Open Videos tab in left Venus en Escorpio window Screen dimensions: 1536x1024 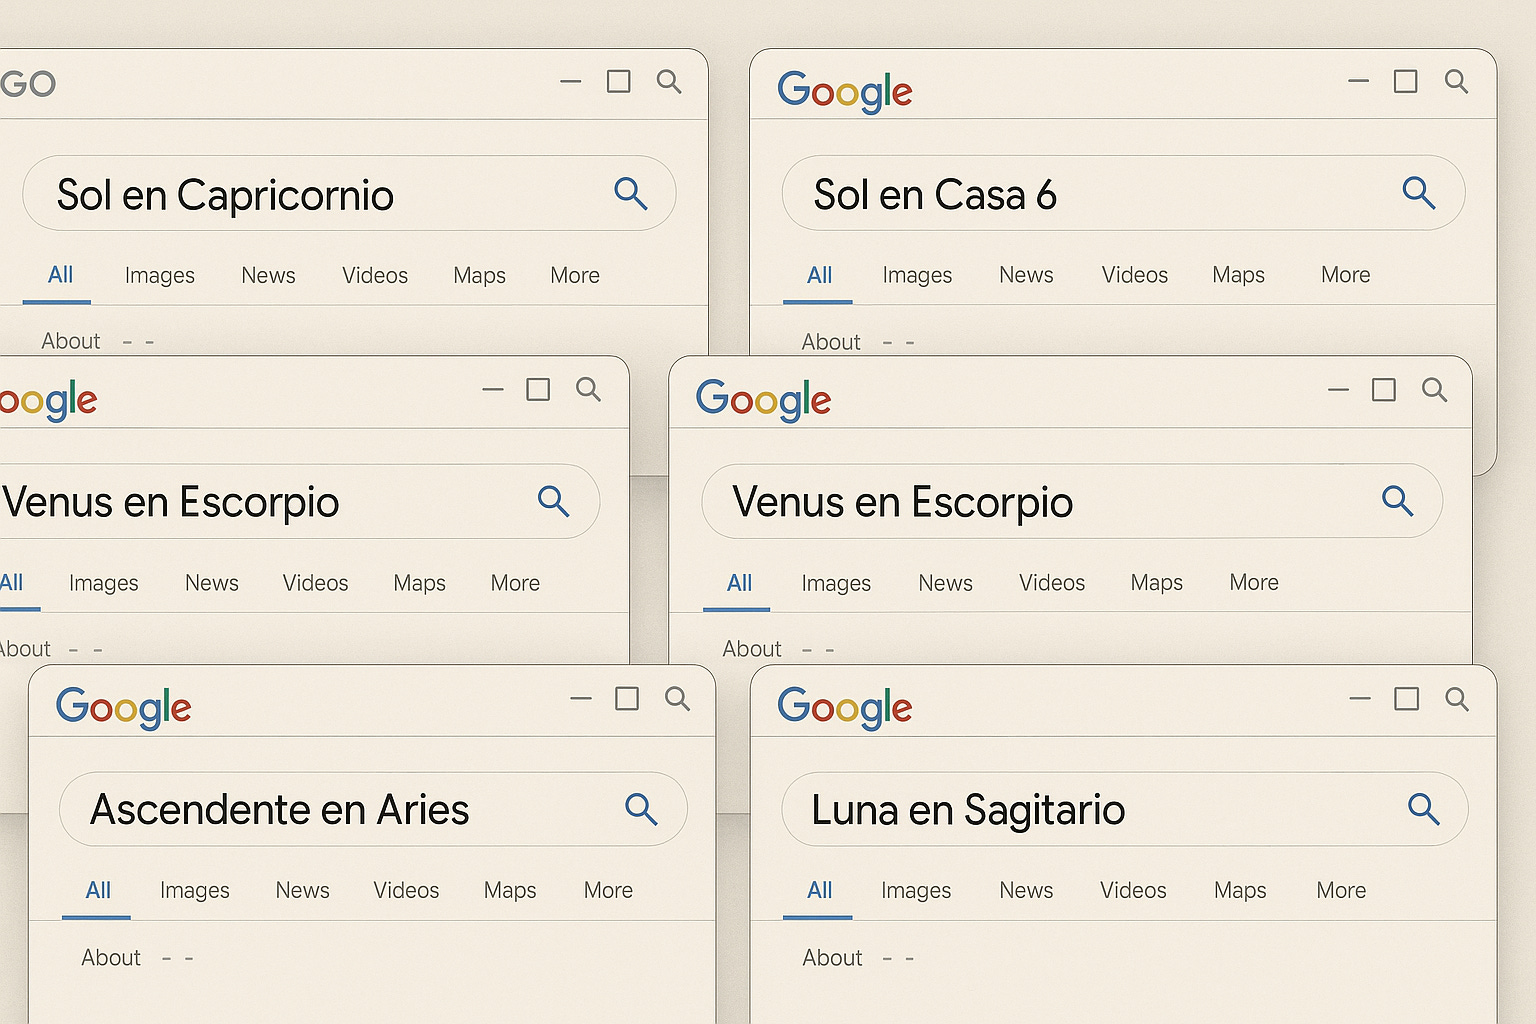pyautogui.click(x=315, y=583)
